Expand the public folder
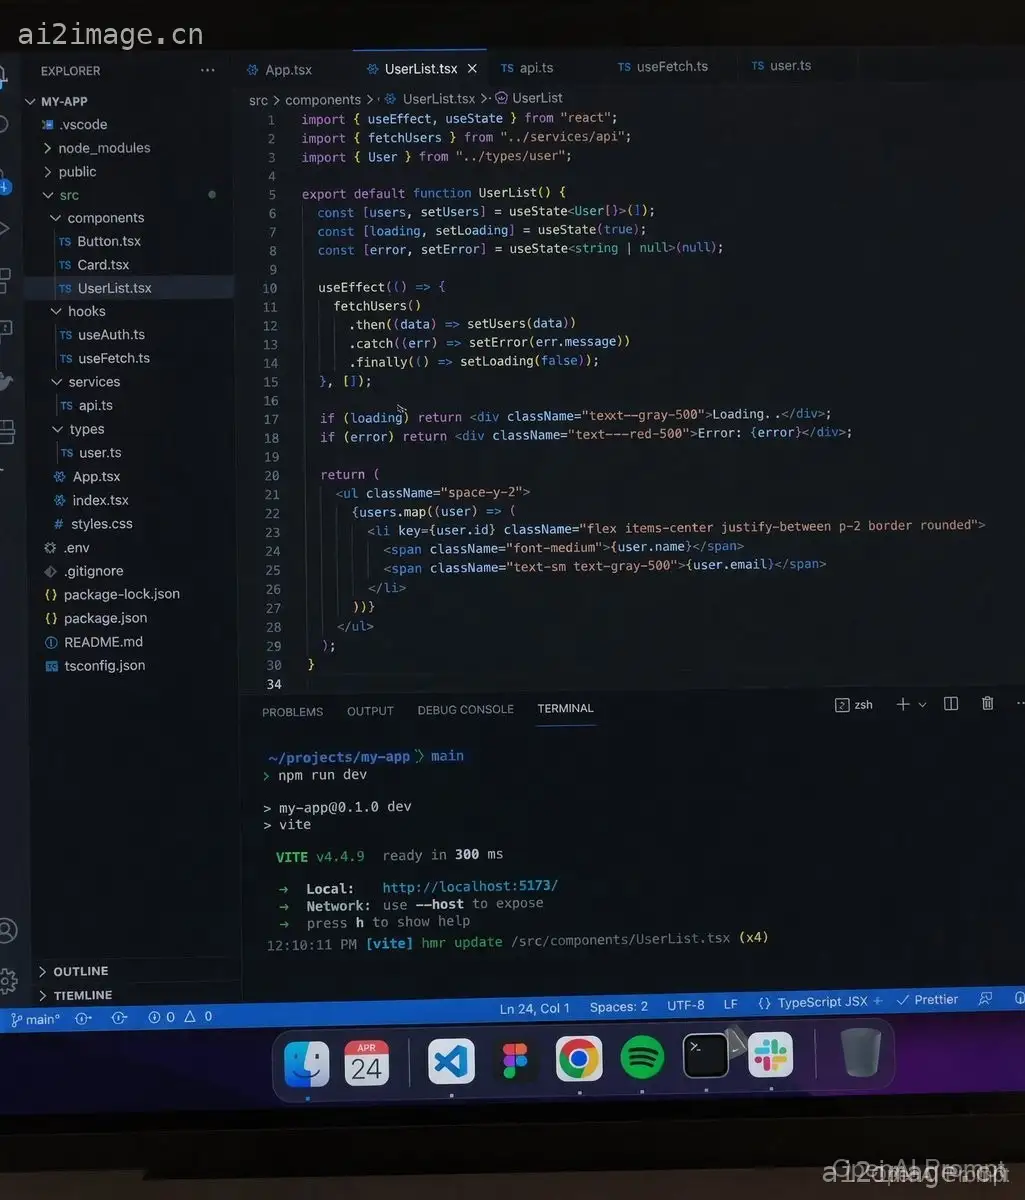1025x1200 pixels. click(69, 172)
